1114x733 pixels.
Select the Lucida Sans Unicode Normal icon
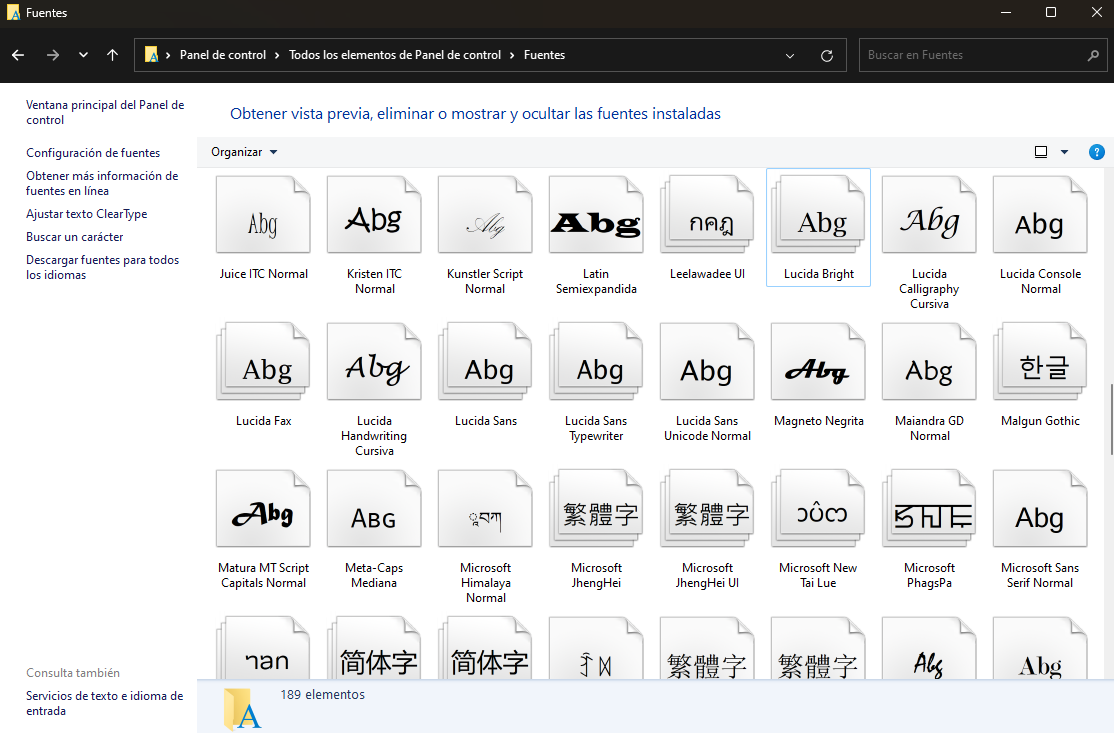707,362
